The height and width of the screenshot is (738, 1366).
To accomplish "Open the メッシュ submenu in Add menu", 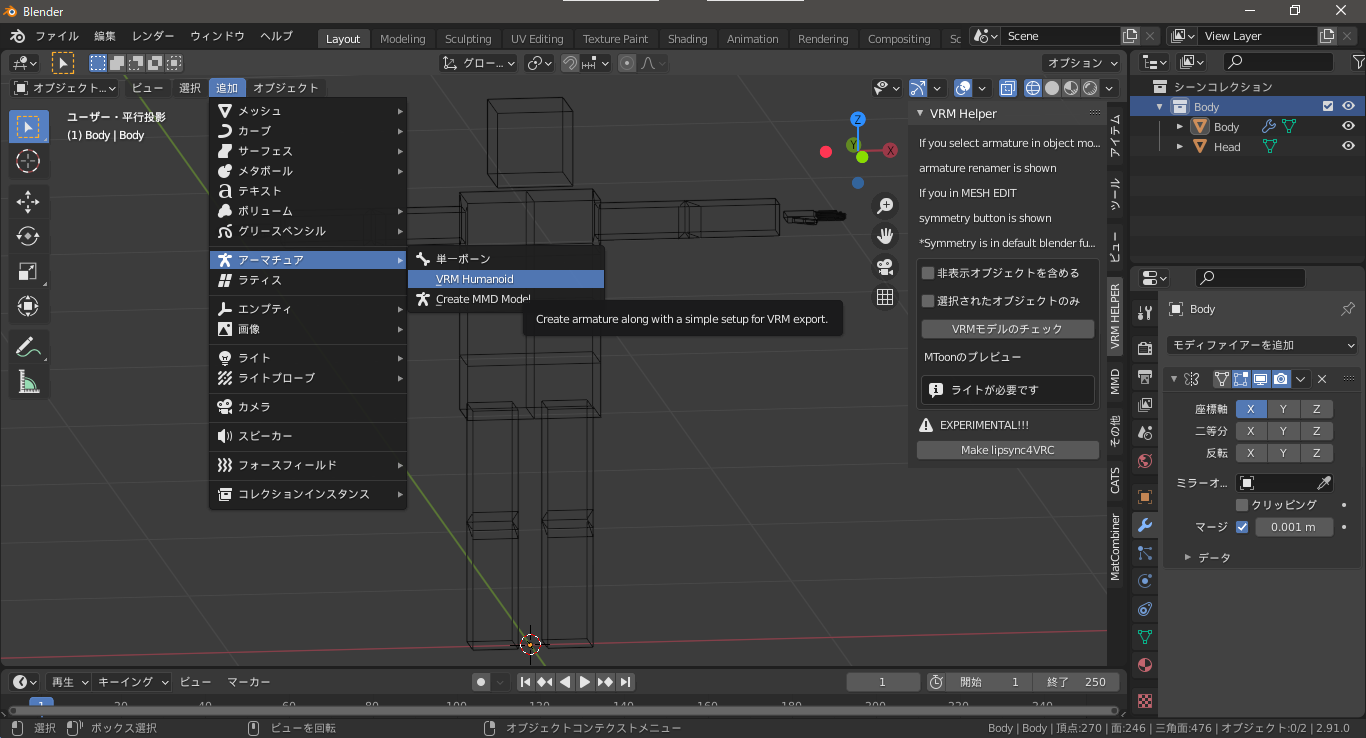I will pyautogui.click(x=308, y=111).
